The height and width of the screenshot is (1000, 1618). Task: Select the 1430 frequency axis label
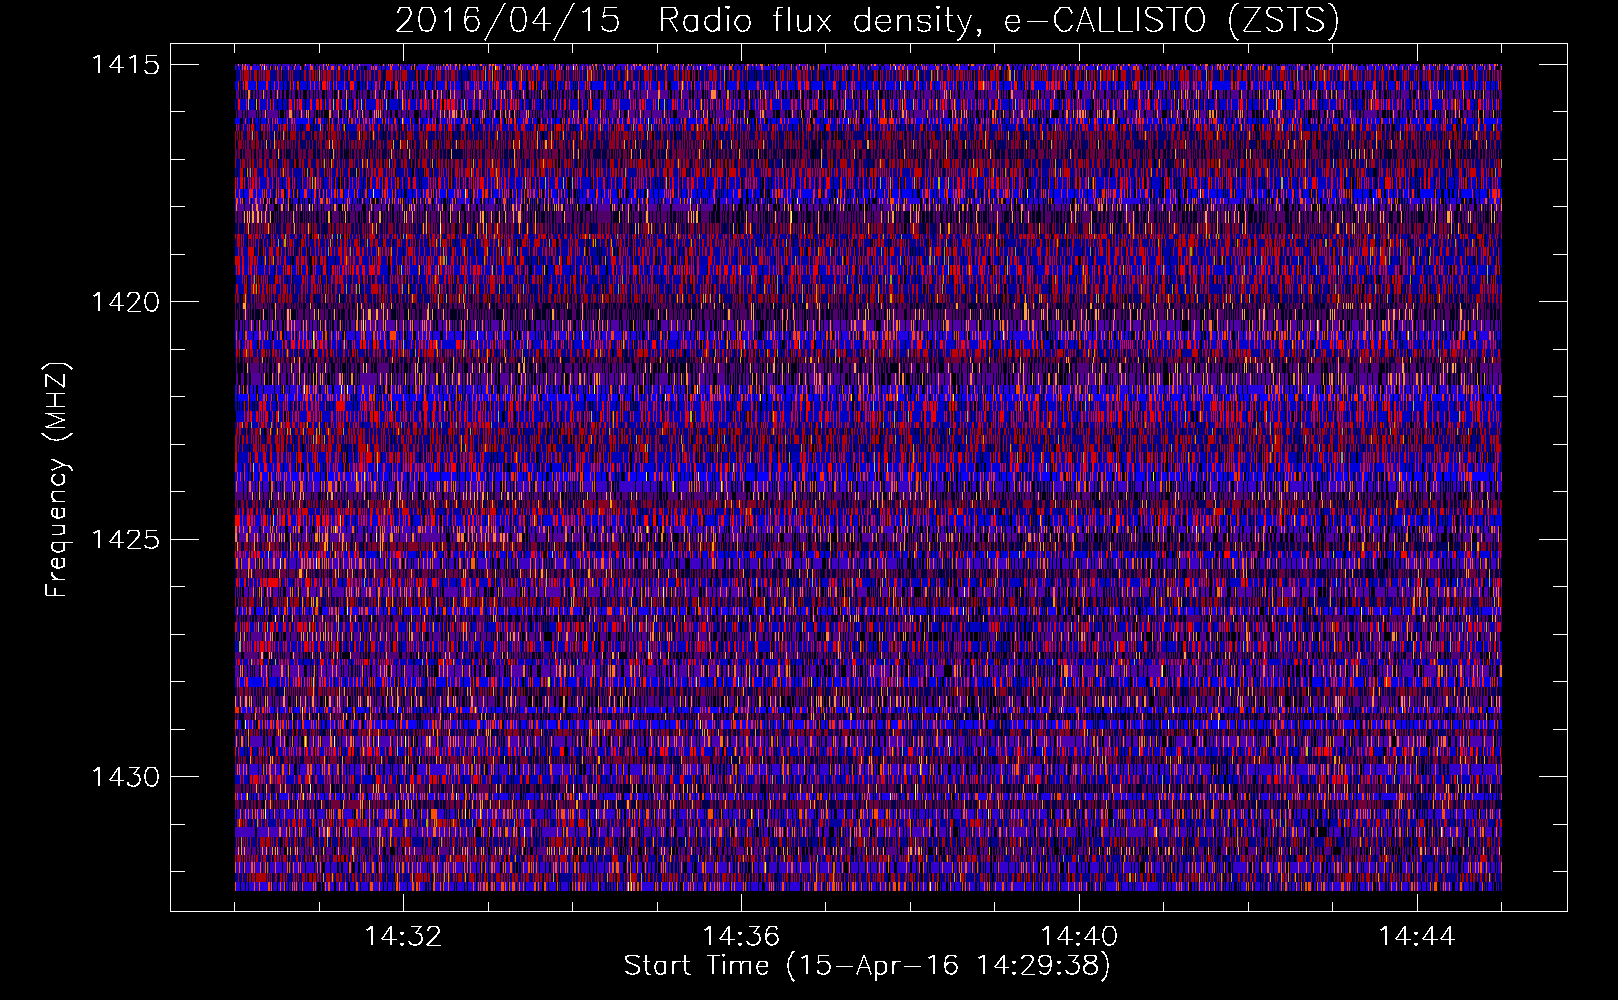(x=125, y=777)
